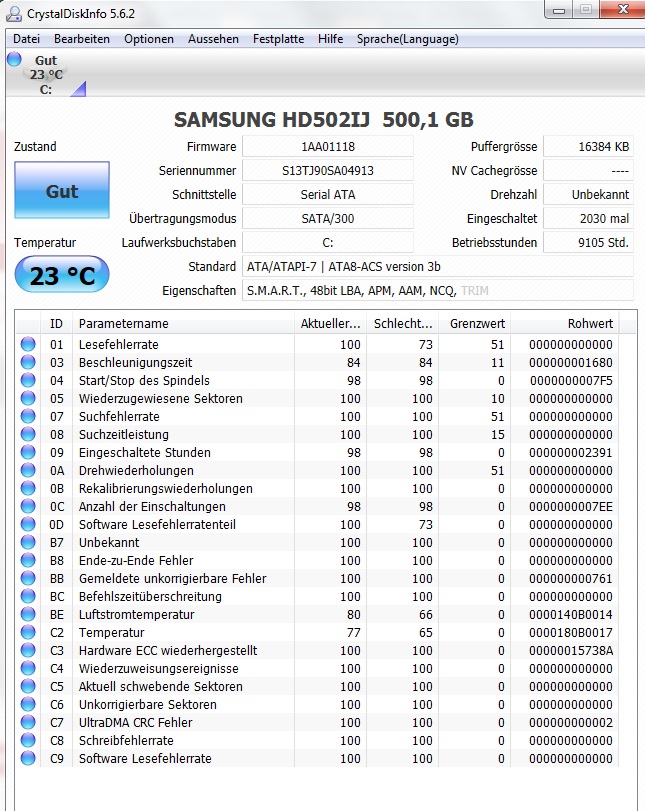Click the status orb for Rekalibrierungswiederholungen

[28, 488]
